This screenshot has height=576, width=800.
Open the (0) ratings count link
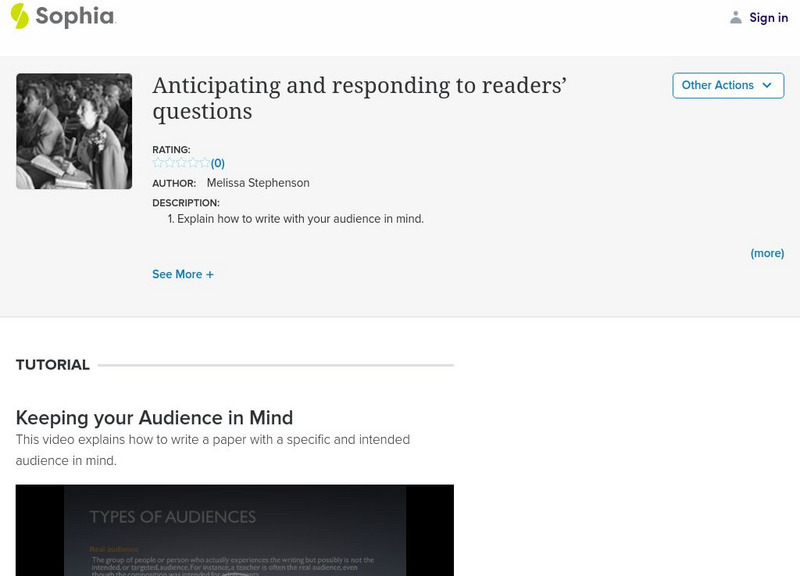218,163
